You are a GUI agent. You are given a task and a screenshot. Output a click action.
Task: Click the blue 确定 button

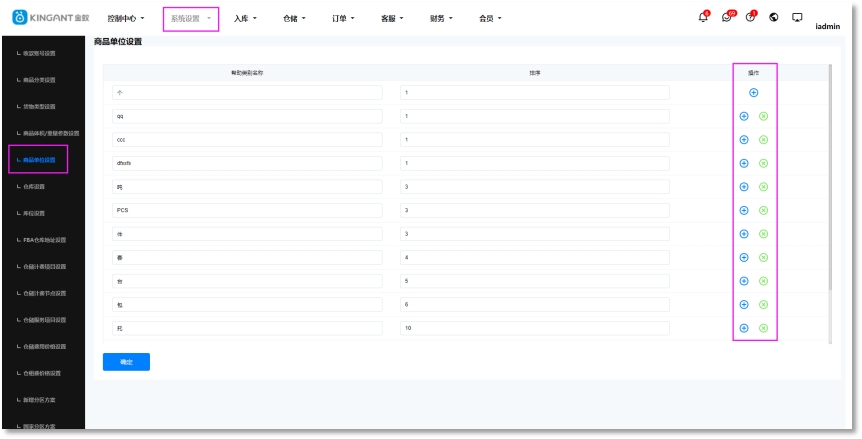coord(126,362)
